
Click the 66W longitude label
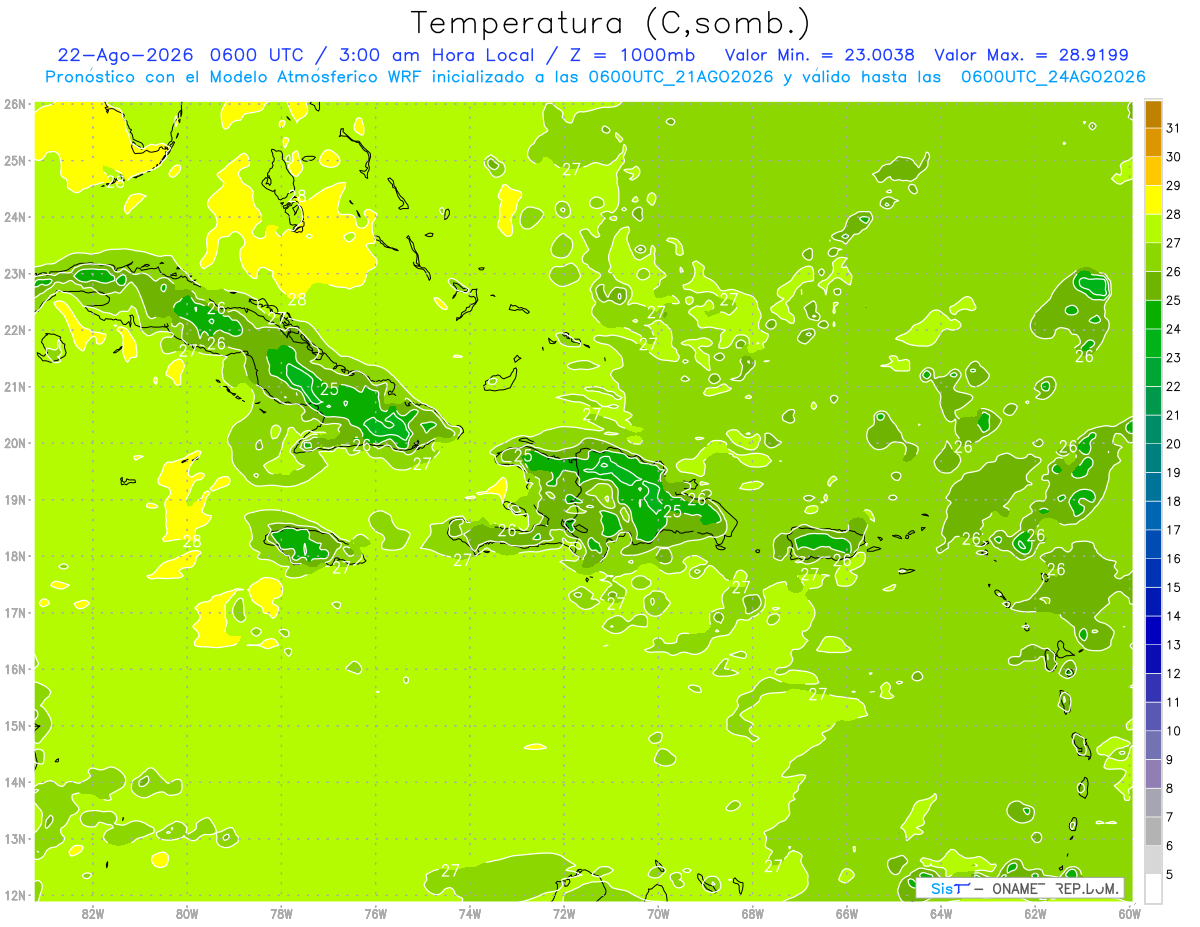847,913
